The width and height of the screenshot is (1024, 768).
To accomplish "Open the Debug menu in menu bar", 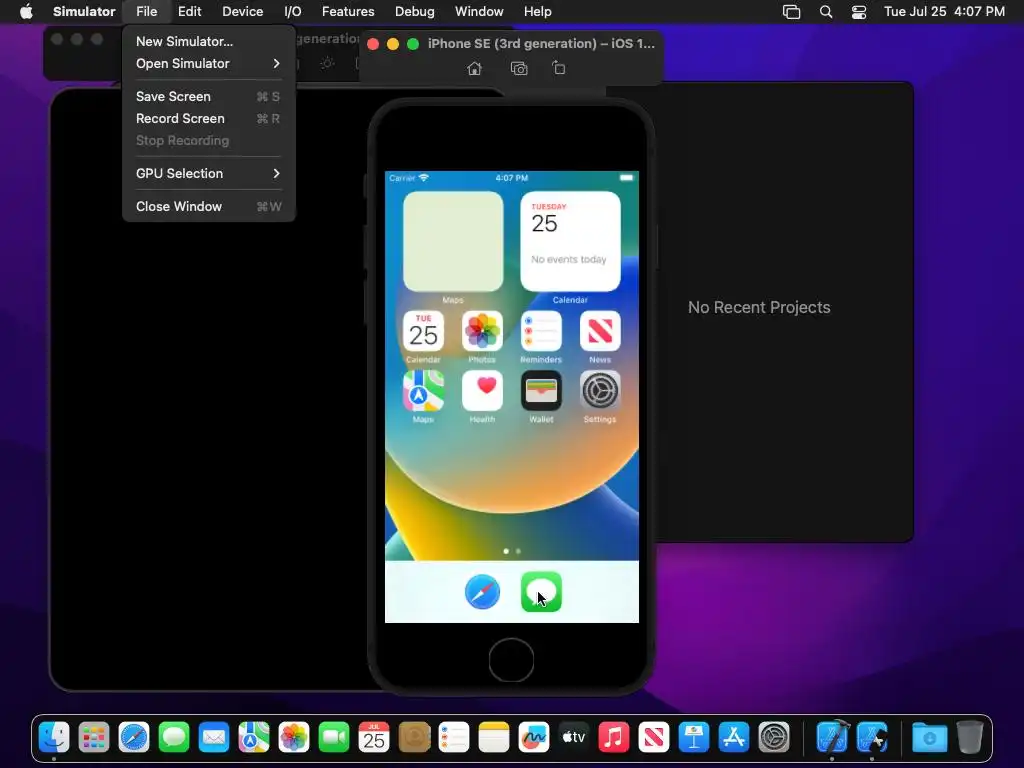I will tap(415, 11).
